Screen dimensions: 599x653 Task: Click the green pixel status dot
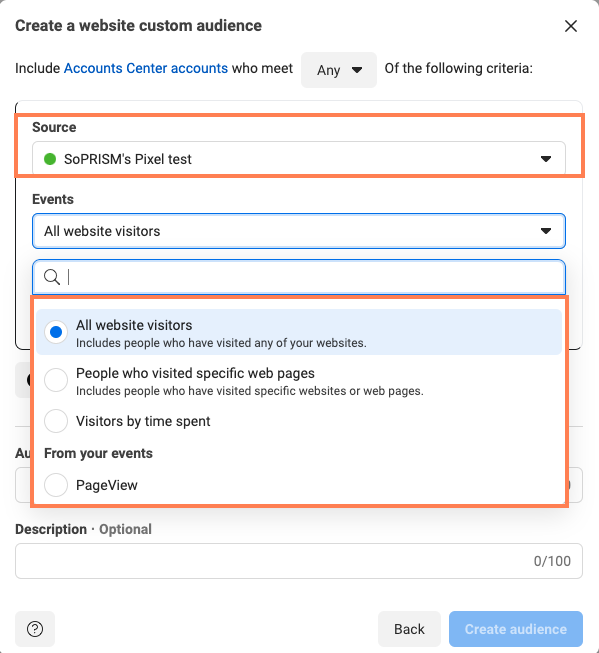coord(50,159)
